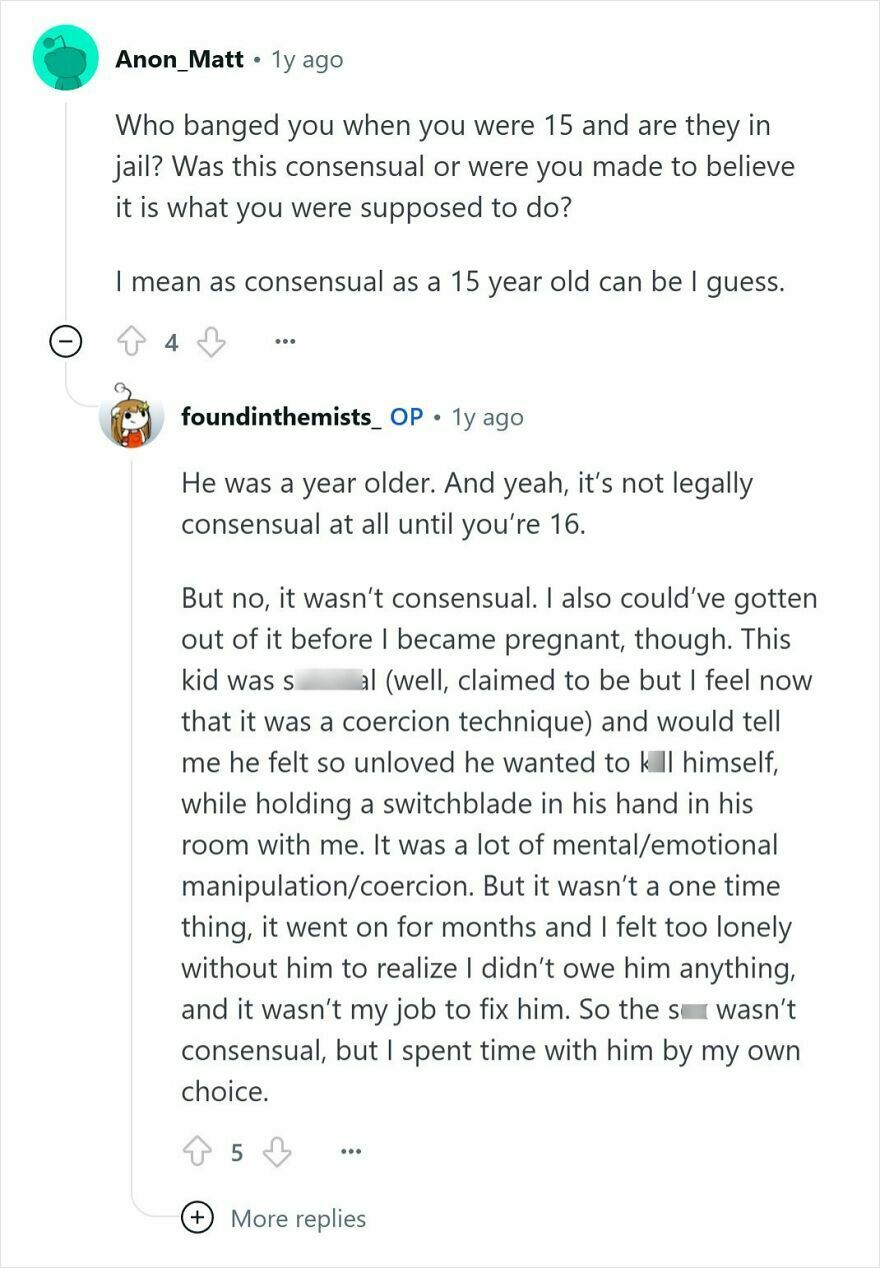Click Anon_Matt's Snoo avatar
The image size is (880, 1268).
click(x=65, y=58)
